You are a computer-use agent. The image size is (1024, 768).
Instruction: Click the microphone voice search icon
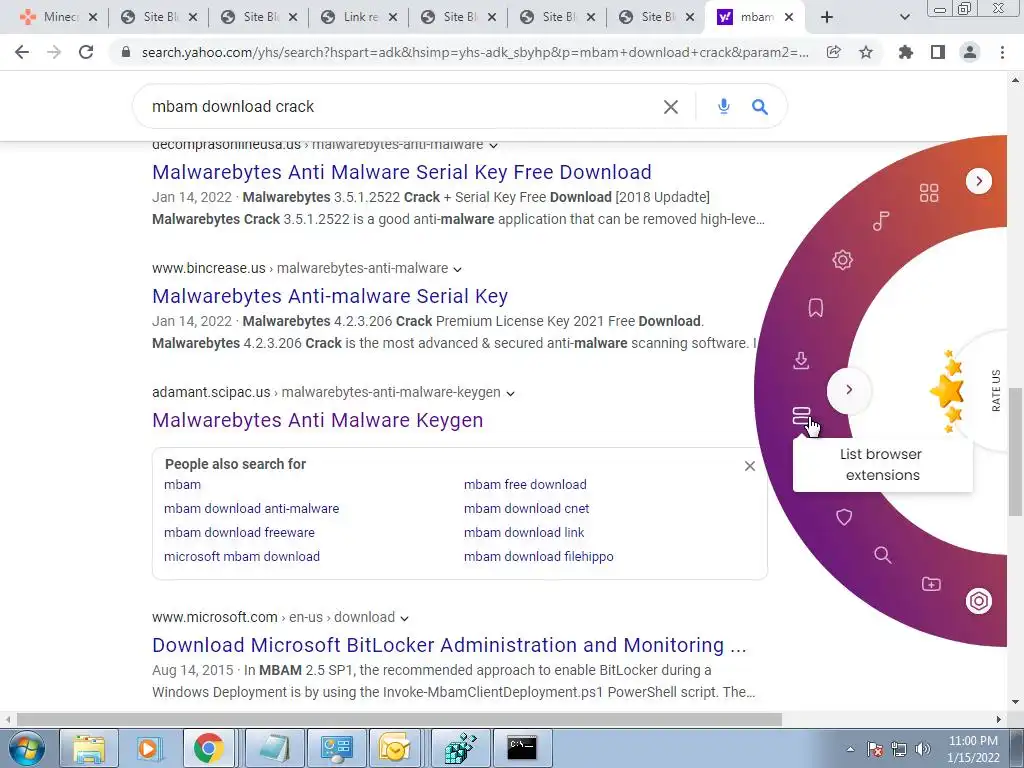click(x=723, y=106)
